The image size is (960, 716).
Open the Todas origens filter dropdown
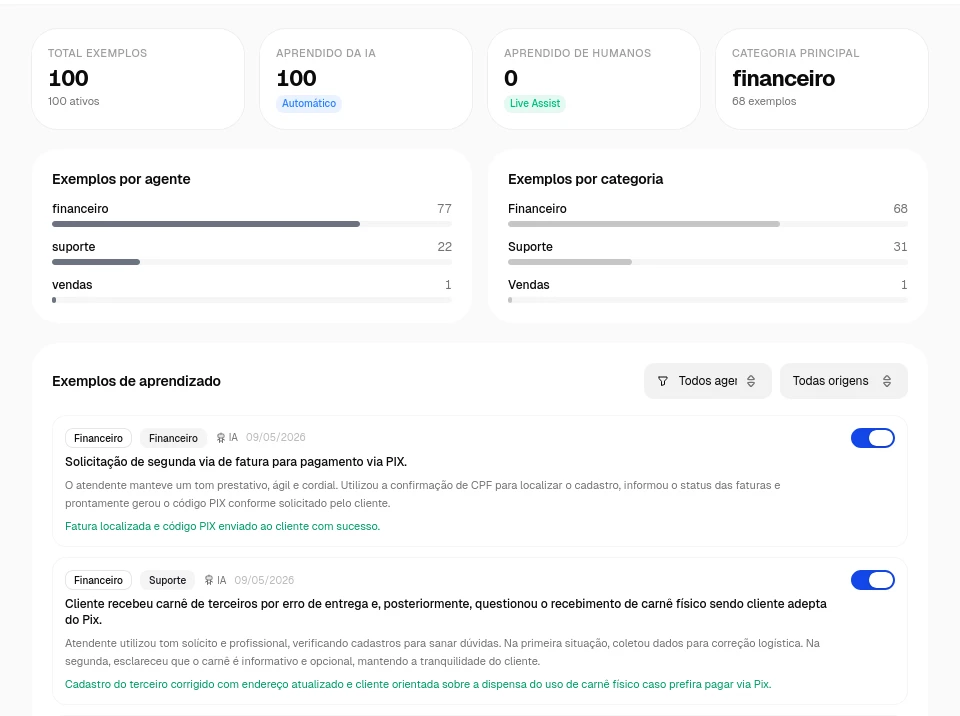click(x=843, y=381)
